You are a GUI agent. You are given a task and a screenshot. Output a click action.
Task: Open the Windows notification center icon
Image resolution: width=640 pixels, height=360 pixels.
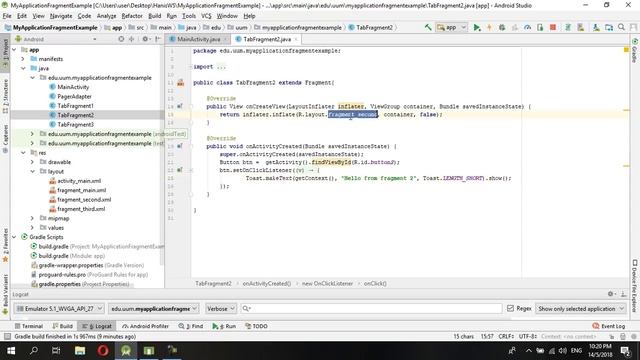coord(625,350)
